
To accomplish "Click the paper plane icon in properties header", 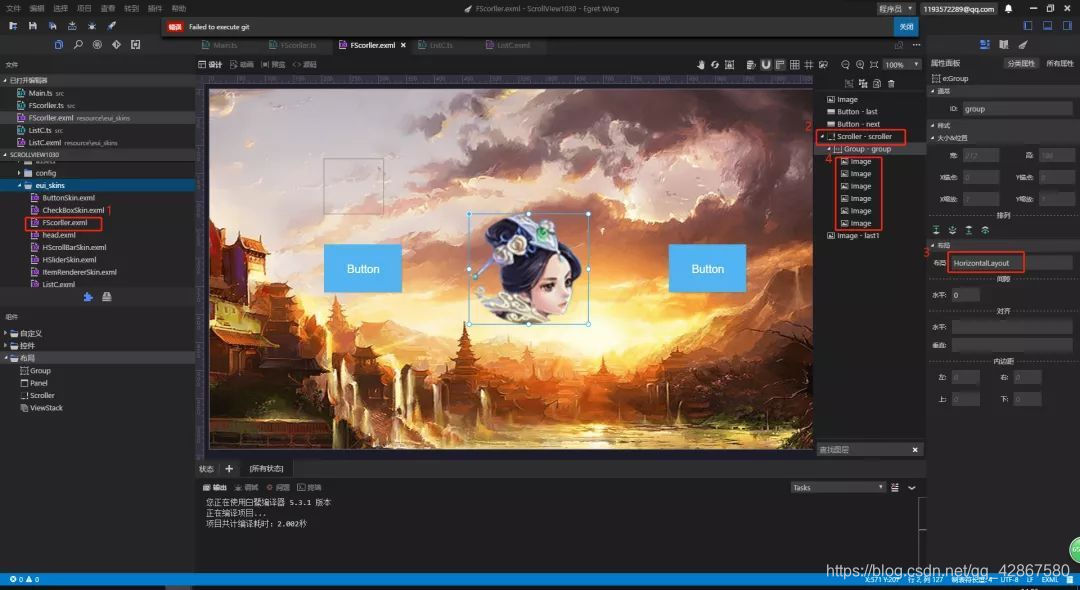I will coord(1023,45).
